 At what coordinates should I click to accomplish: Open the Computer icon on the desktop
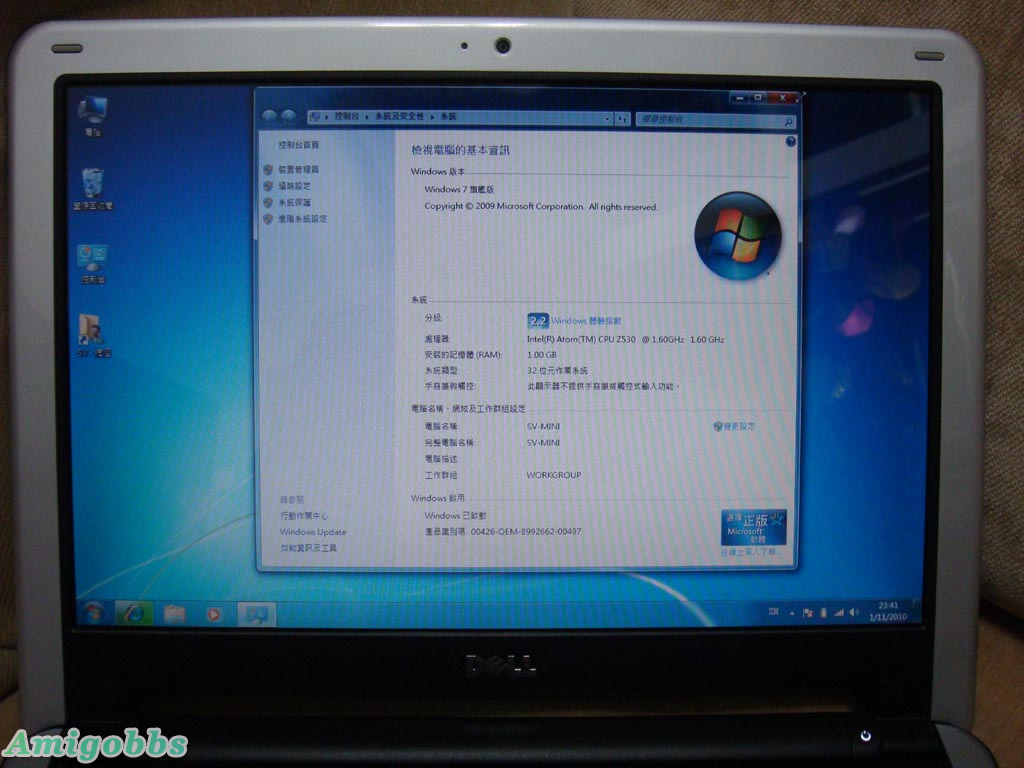point(93,110)
